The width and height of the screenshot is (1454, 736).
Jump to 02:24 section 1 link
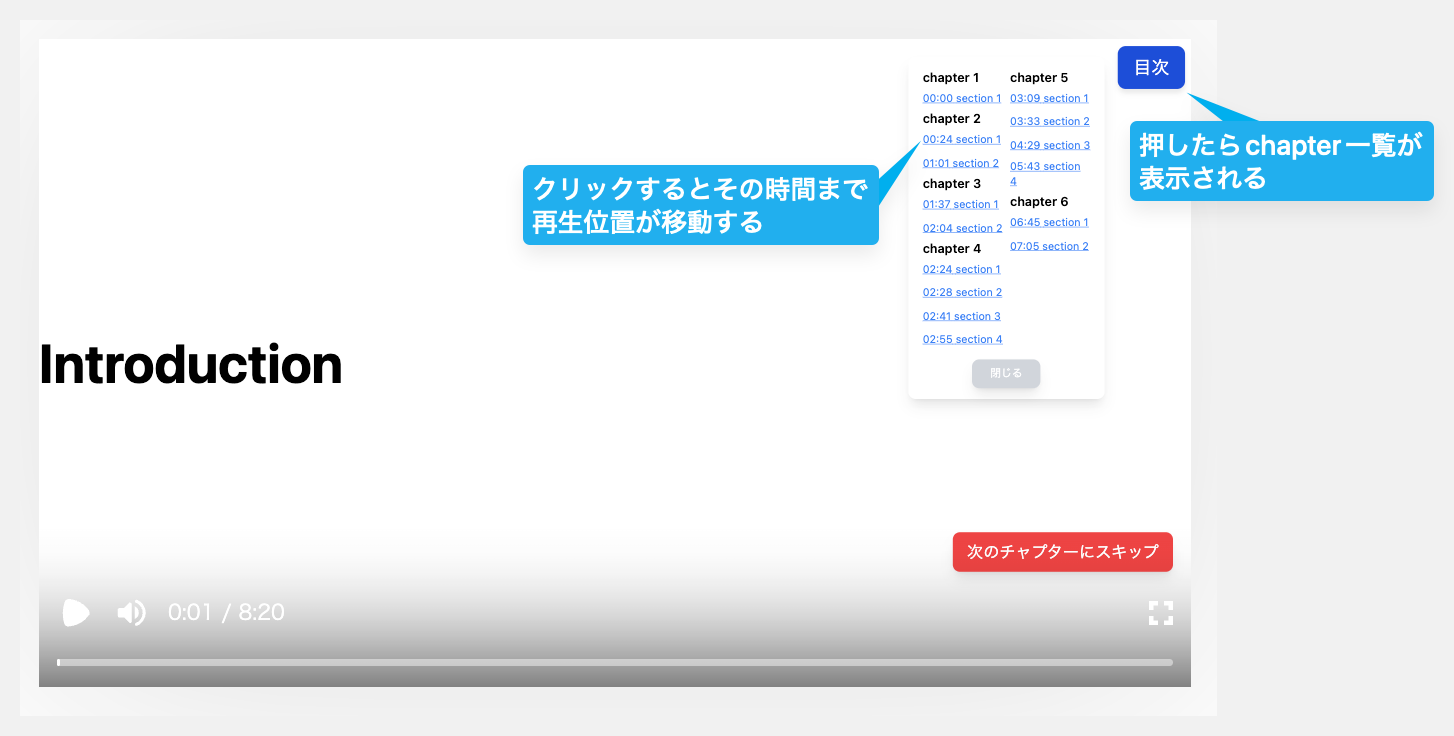tap(962, 269)
